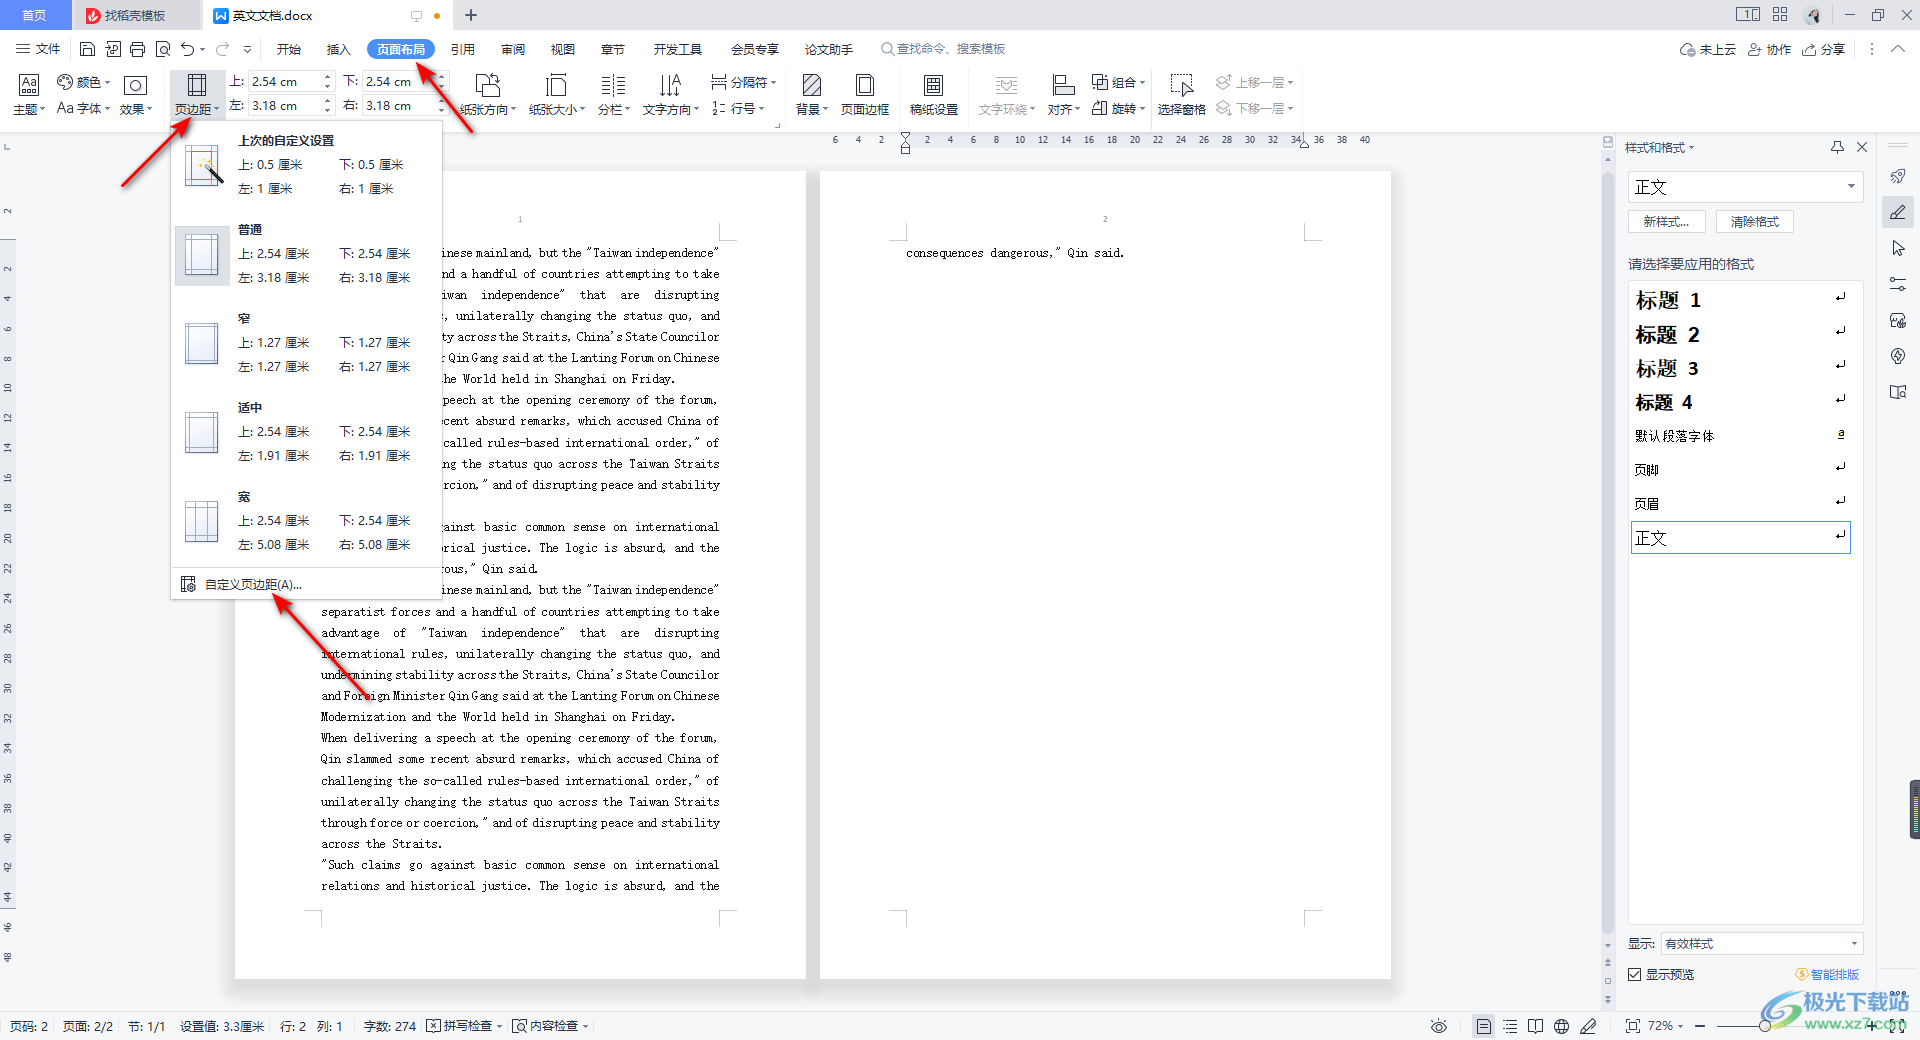Click the Undo arrow icon
This screenshot has height=1040, width=1920.
[x=187, y=49]
